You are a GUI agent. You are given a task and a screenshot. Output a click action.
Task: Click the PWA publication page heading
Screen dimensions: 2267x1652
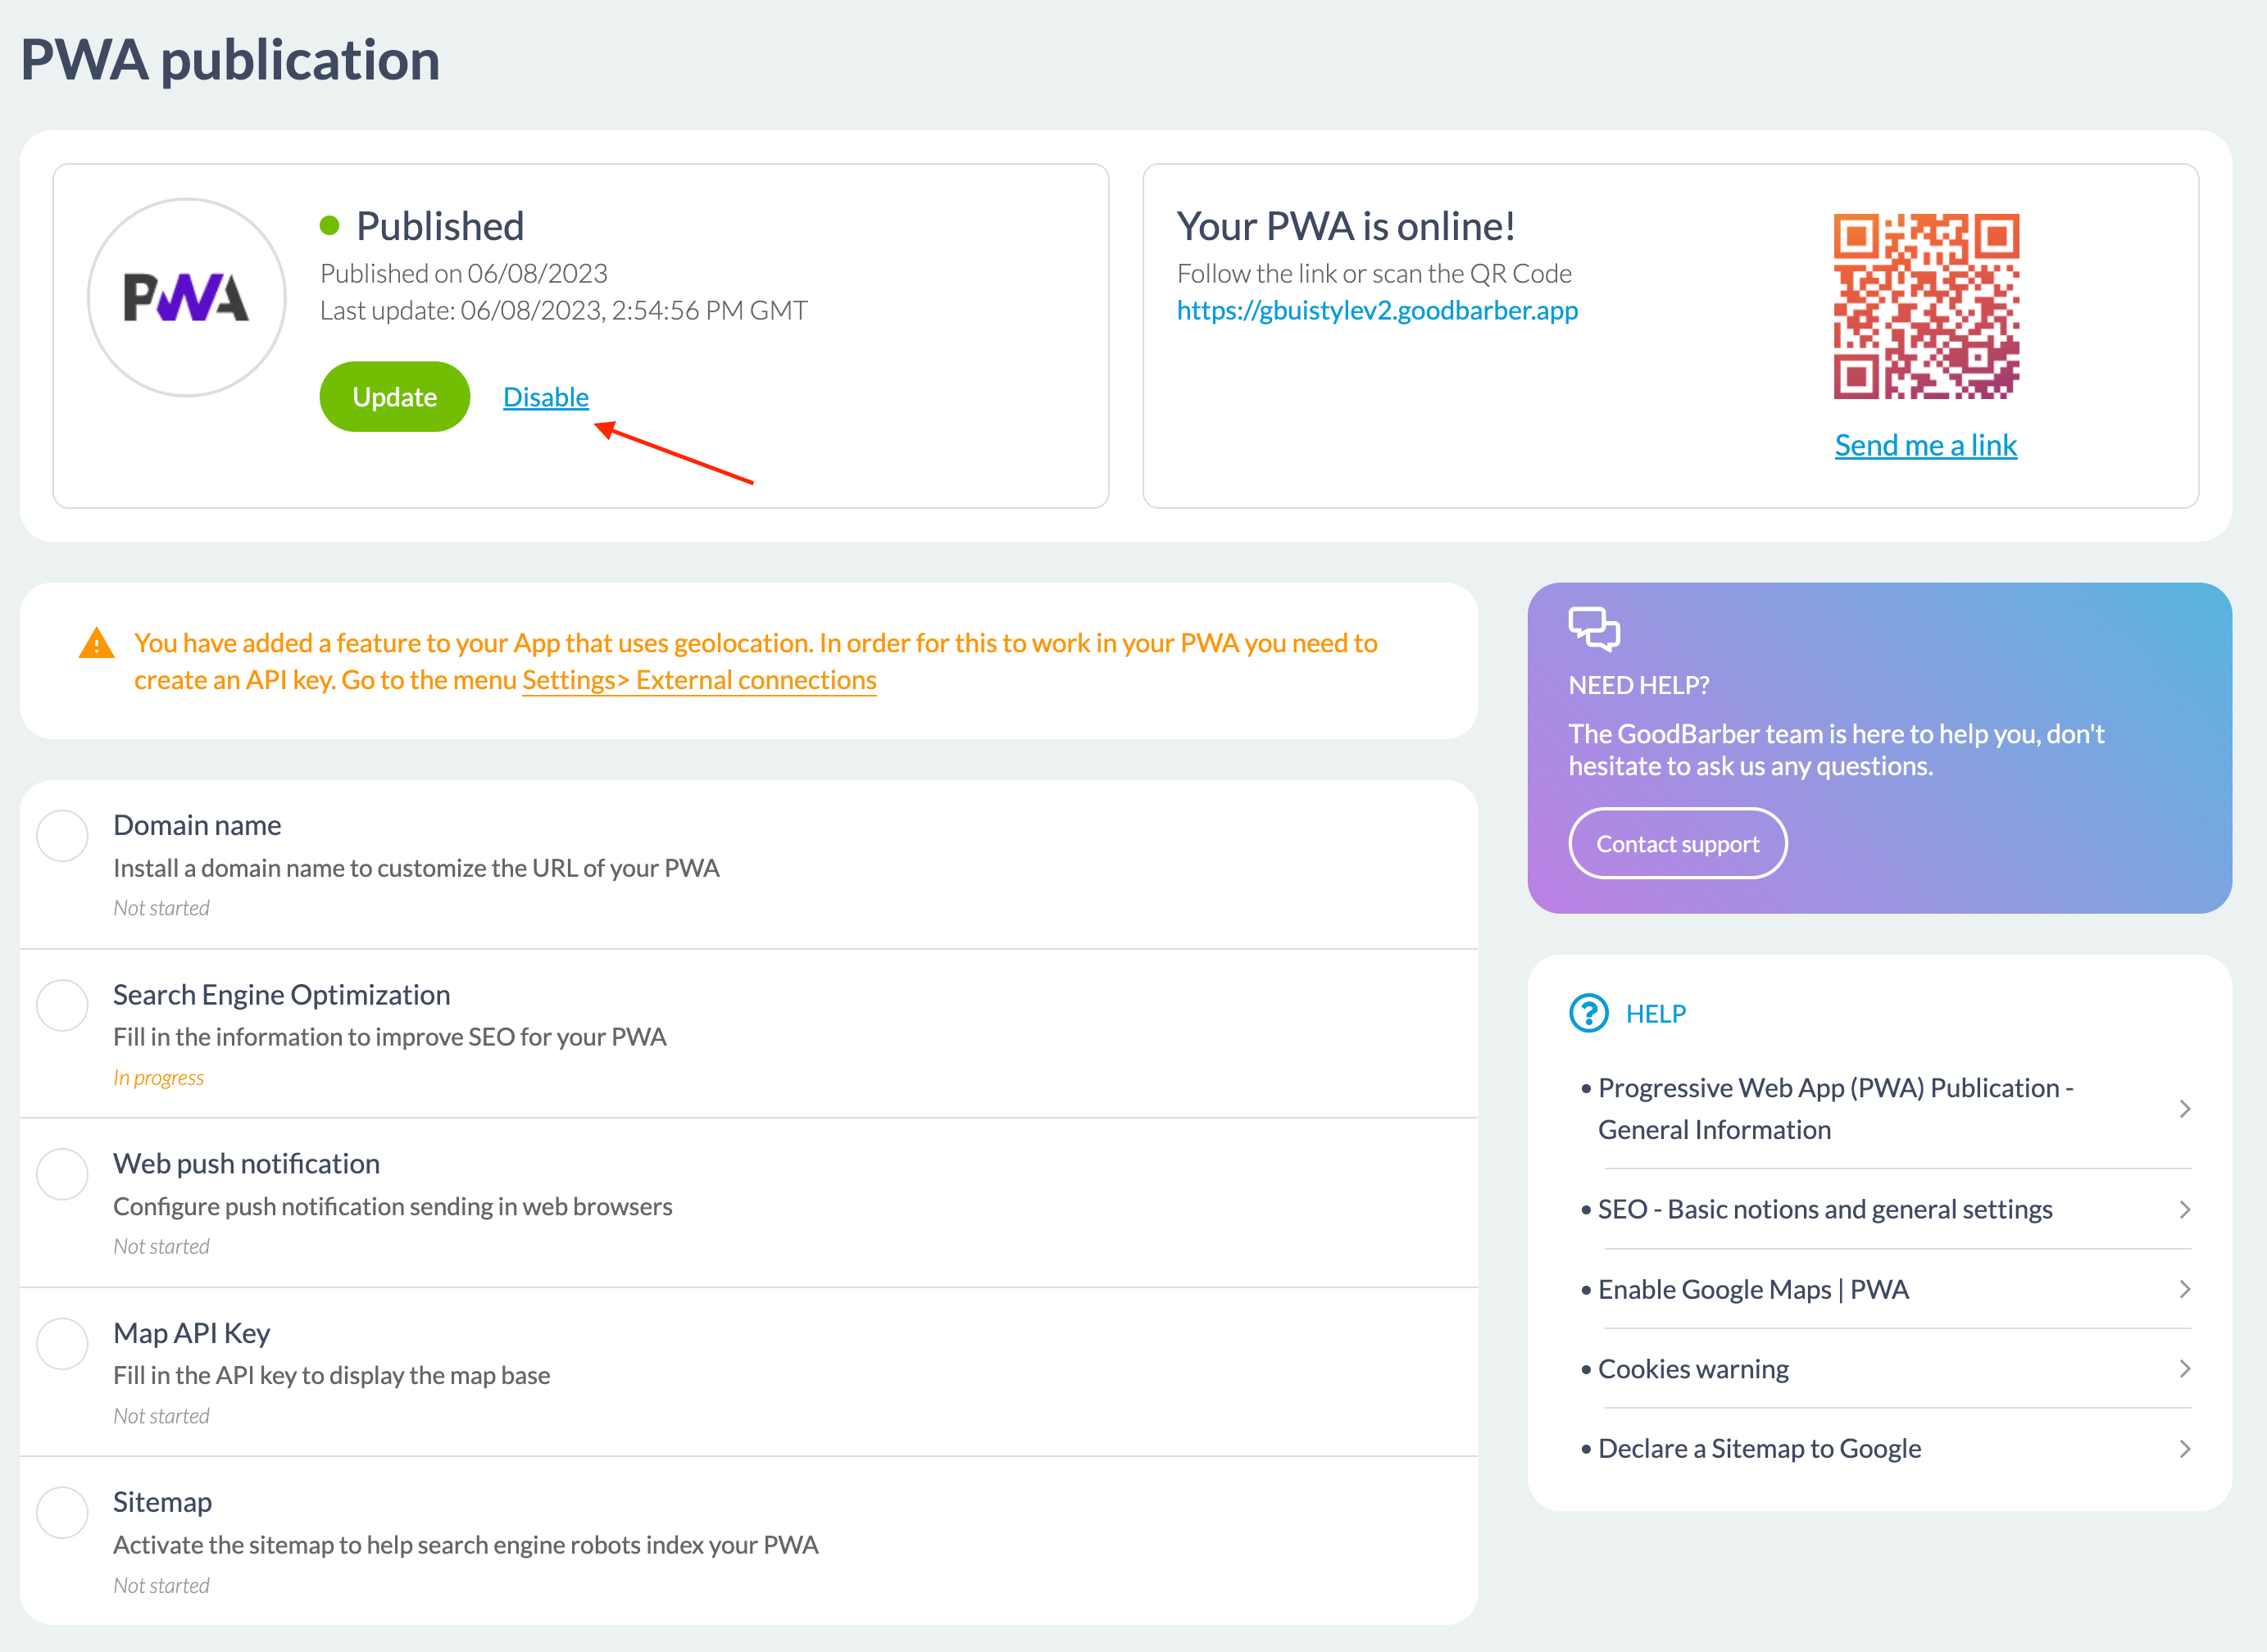pyautogui.click(x=231, y=60)
